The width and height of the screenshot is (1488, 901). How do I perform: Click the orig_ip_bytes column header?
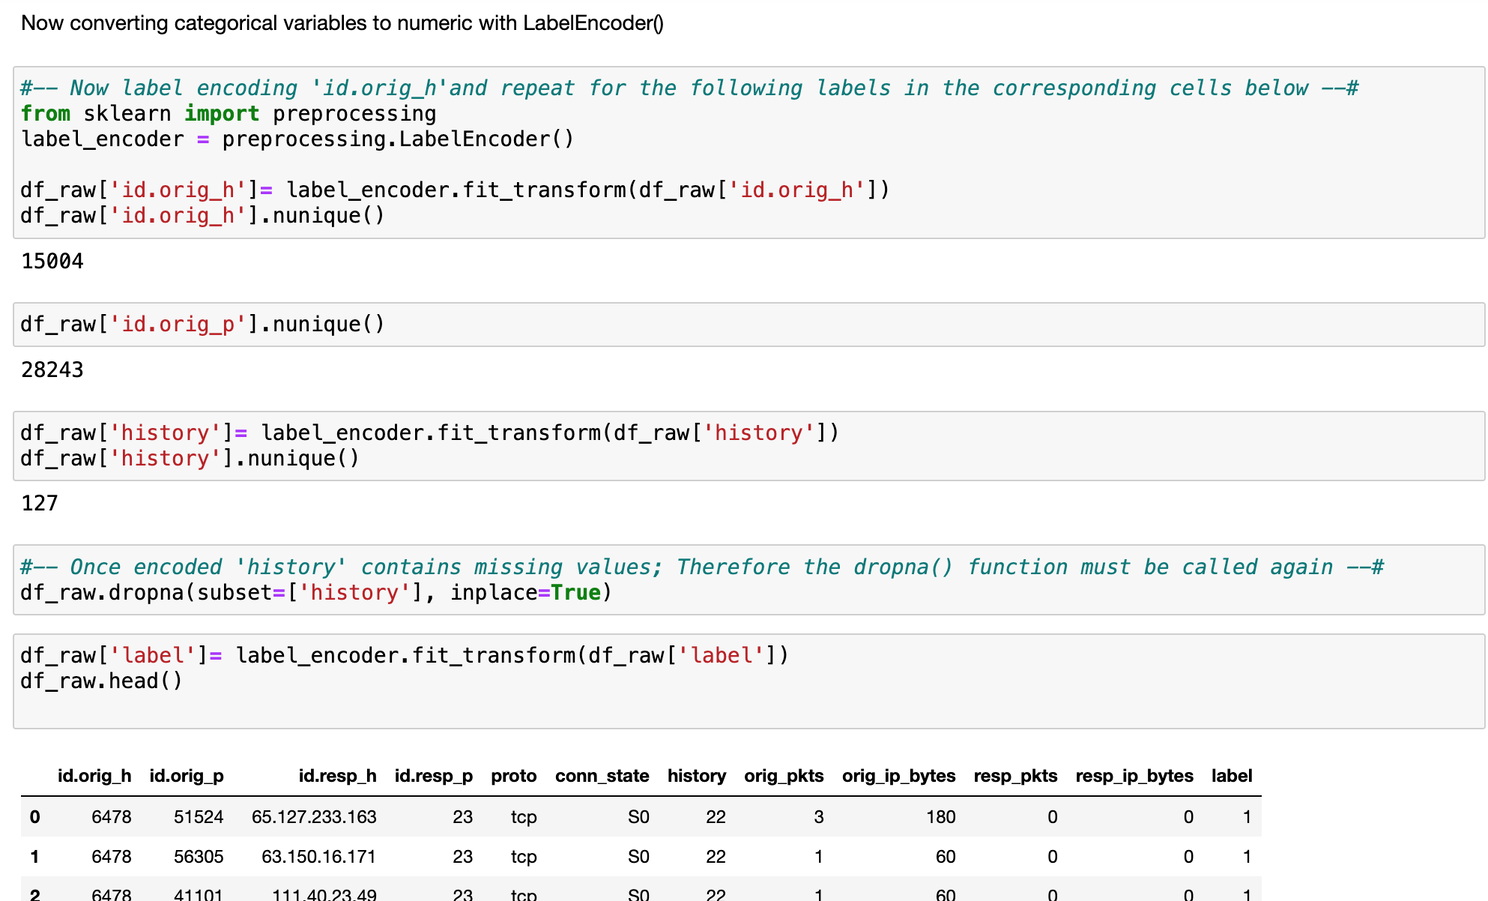tap(898, 776)
